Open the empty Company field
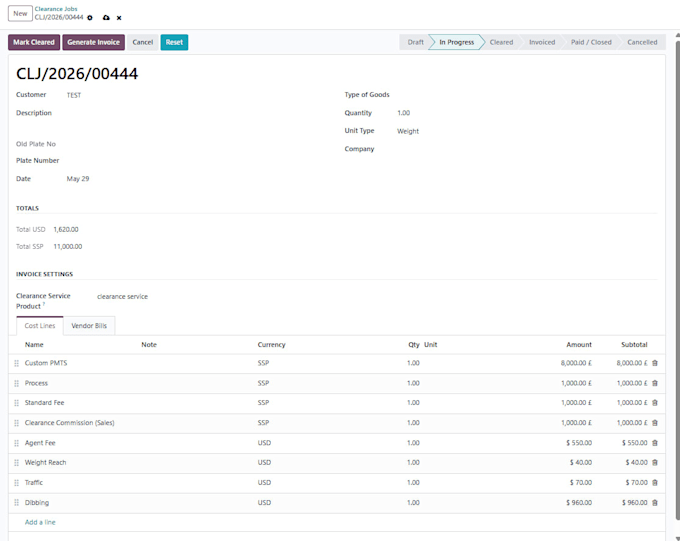This screenshot has width=680, height=541. pos(526,149)
